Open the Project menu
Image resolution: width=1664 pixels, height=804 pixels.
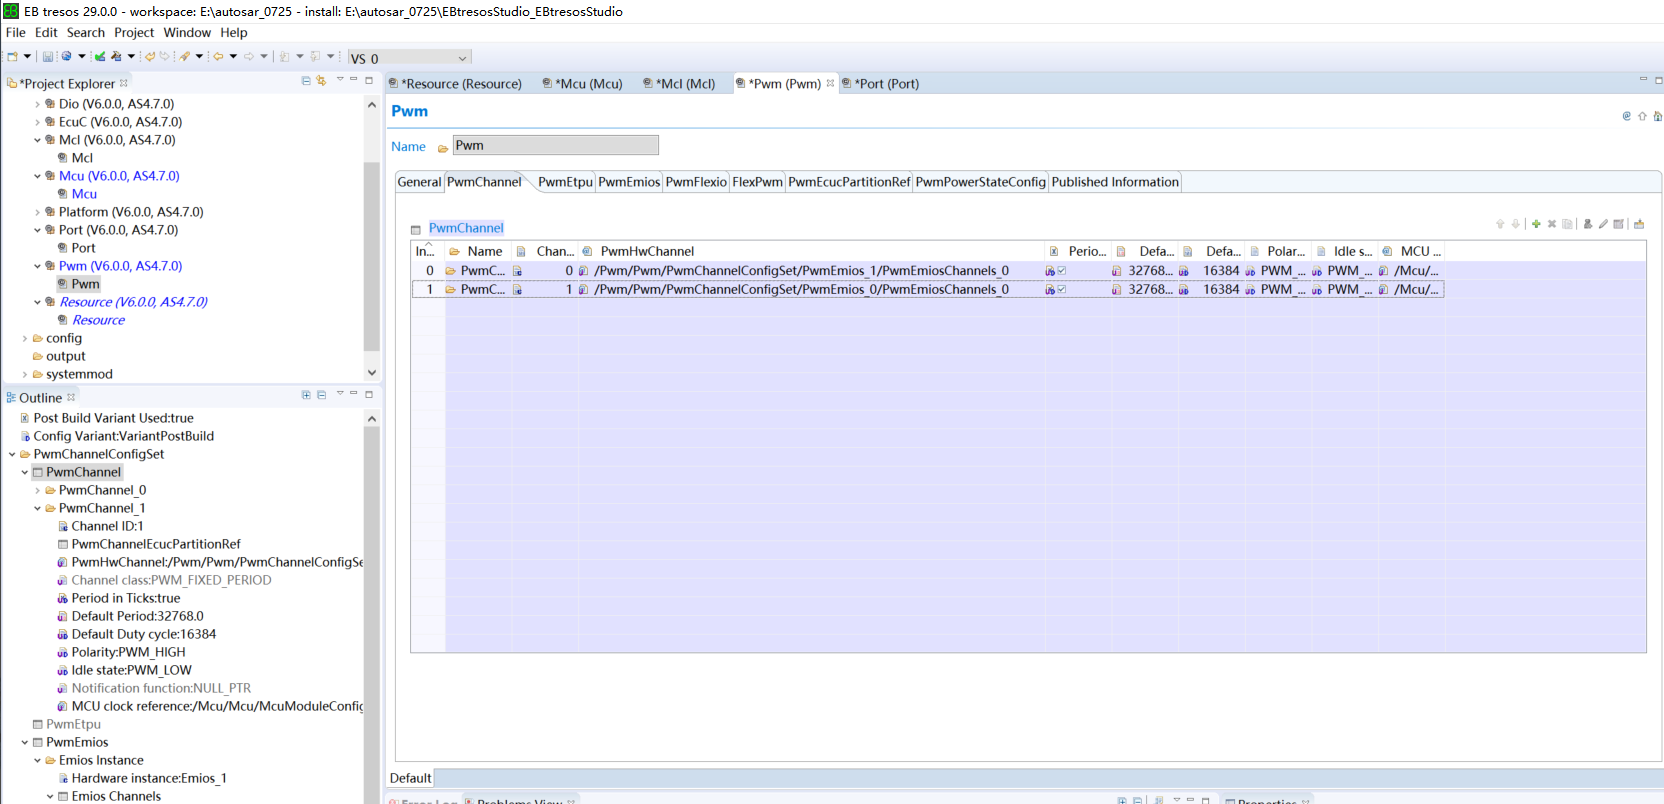(x=134, y=33)
